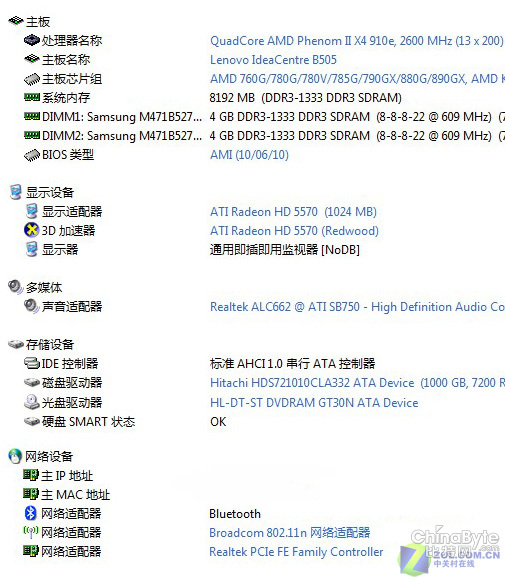
Task: Click the 磁盘驱动器 hard disk icon
Action: click(32, 382)
